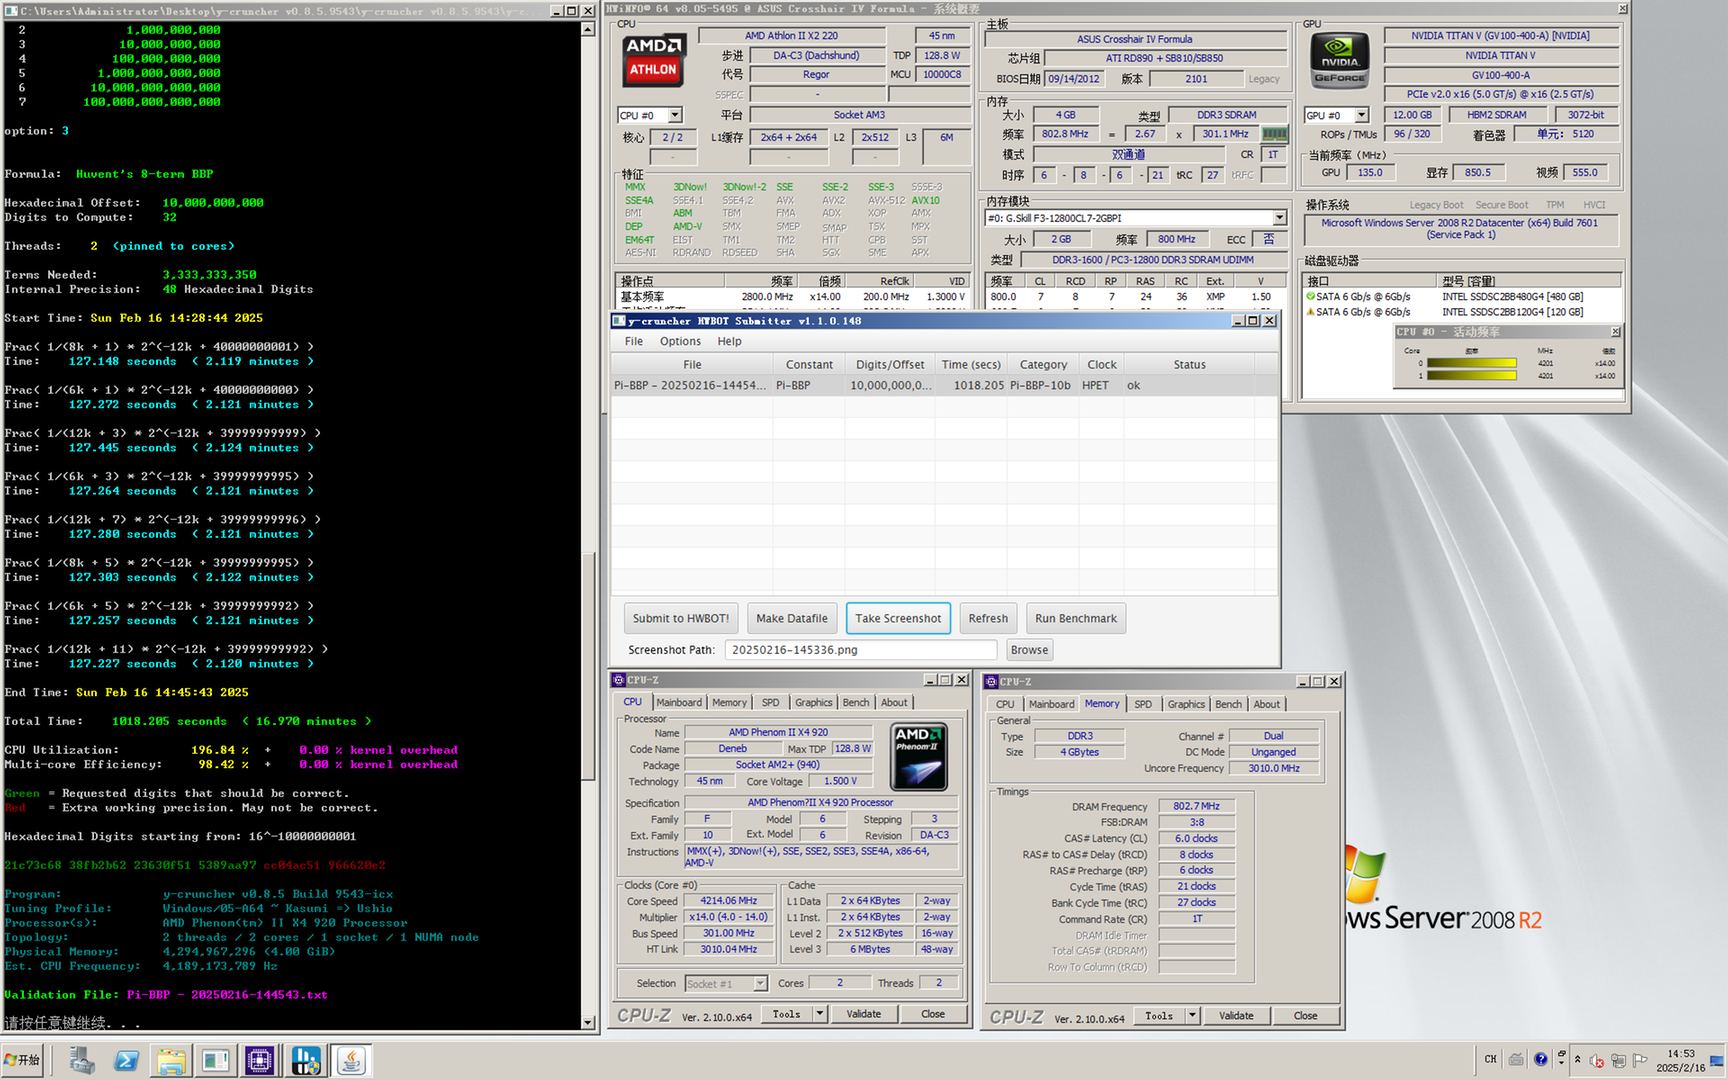Click Submit to HWBOT! button
The width and height of the screenshot is (1728, 1080).
tap(680, 619)
